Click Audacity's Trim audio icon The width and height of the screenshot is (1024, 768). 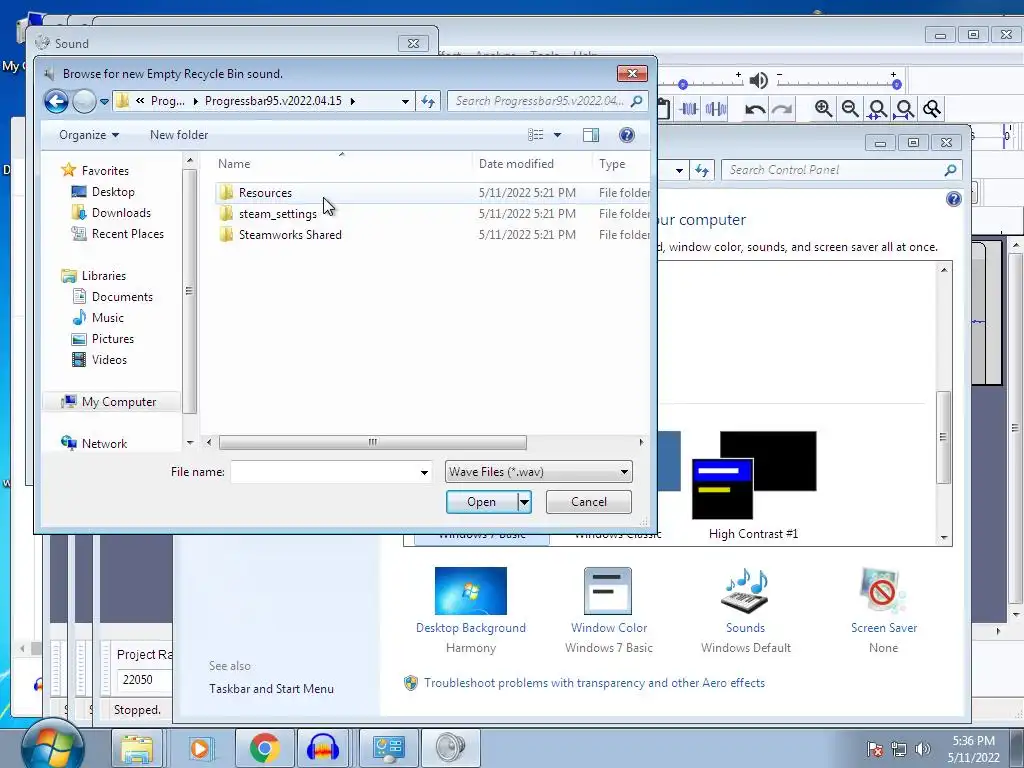689,109
